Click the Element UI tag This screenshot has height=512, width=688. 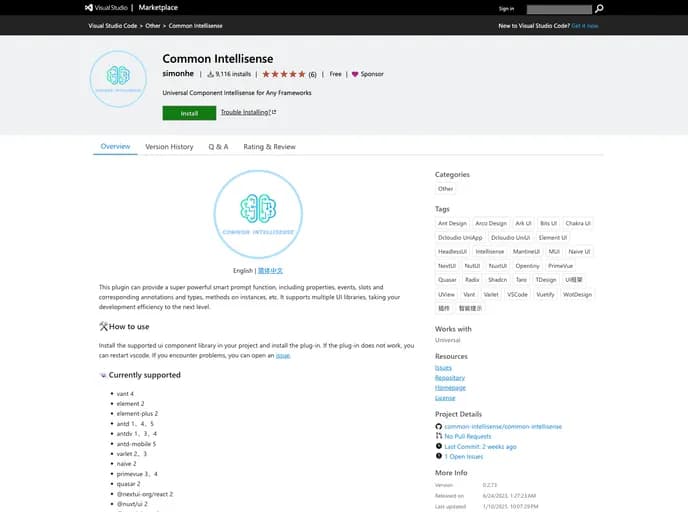pos(553,237)
